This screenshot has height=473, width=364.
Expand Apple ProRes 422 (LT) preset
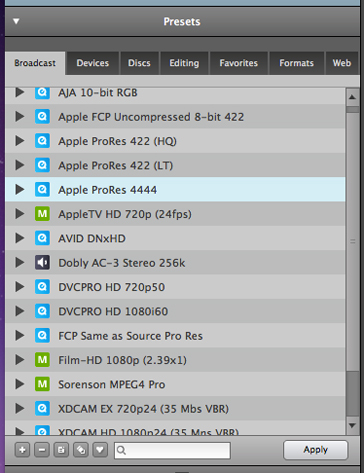(20, 165)
